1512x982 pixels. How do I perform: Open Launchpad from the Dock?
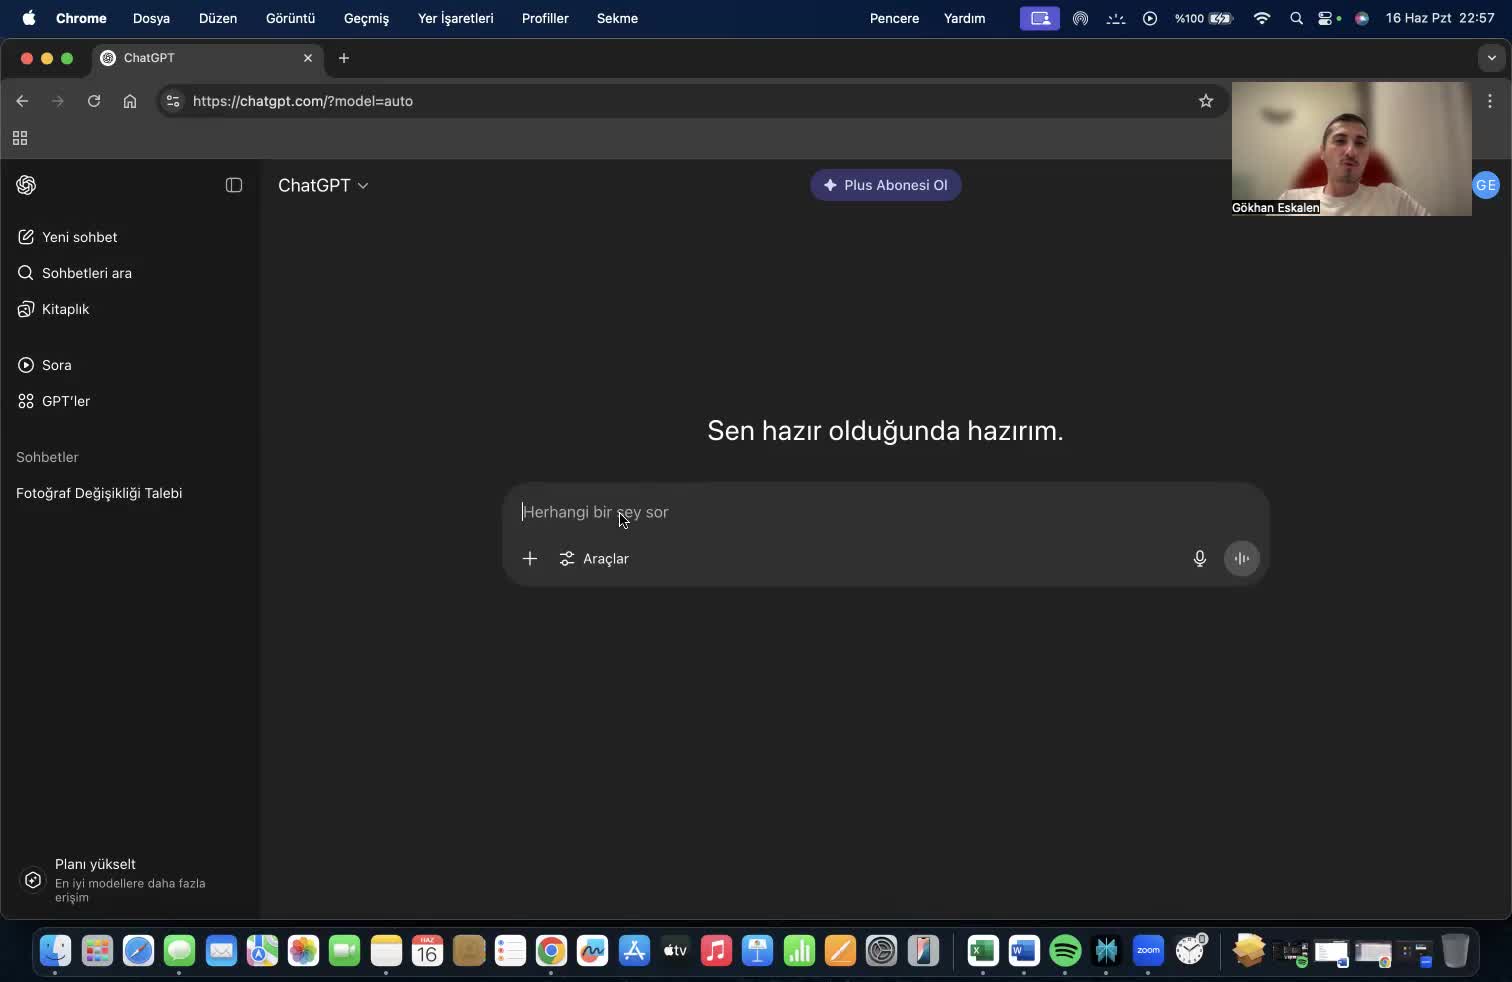coord(97,950)
